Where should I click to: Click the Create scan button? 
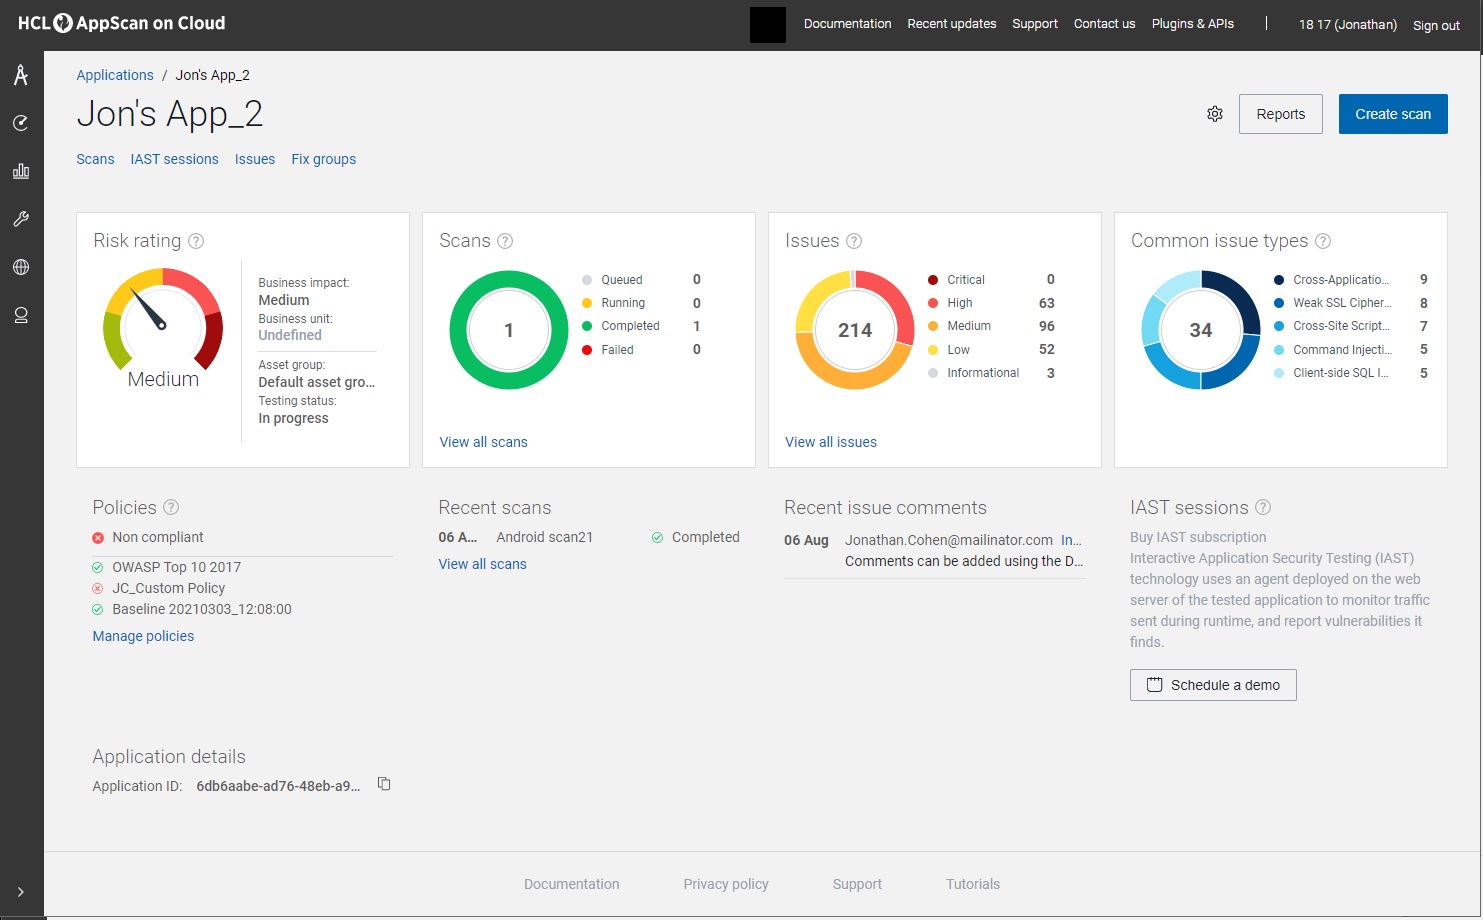pyautogui.click(x=1392, y=114)
